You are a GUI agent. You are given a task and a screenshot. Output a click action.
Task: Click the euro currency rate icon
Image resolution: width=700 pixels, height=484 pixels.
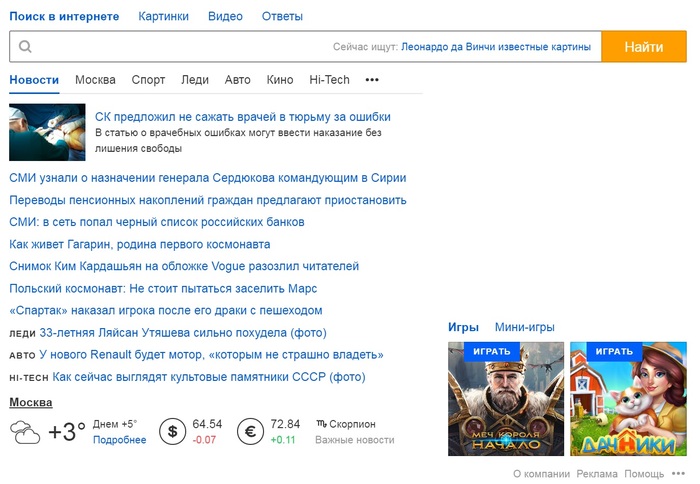[250, 431]
